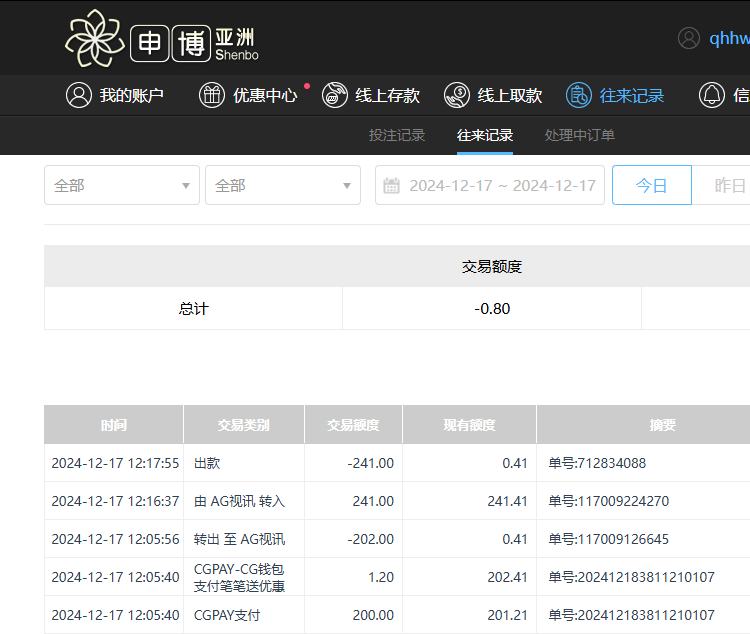Click the 时间 column header
This screenshot has height=634, width=750.
pyautogui.click(x=114, y=425)
